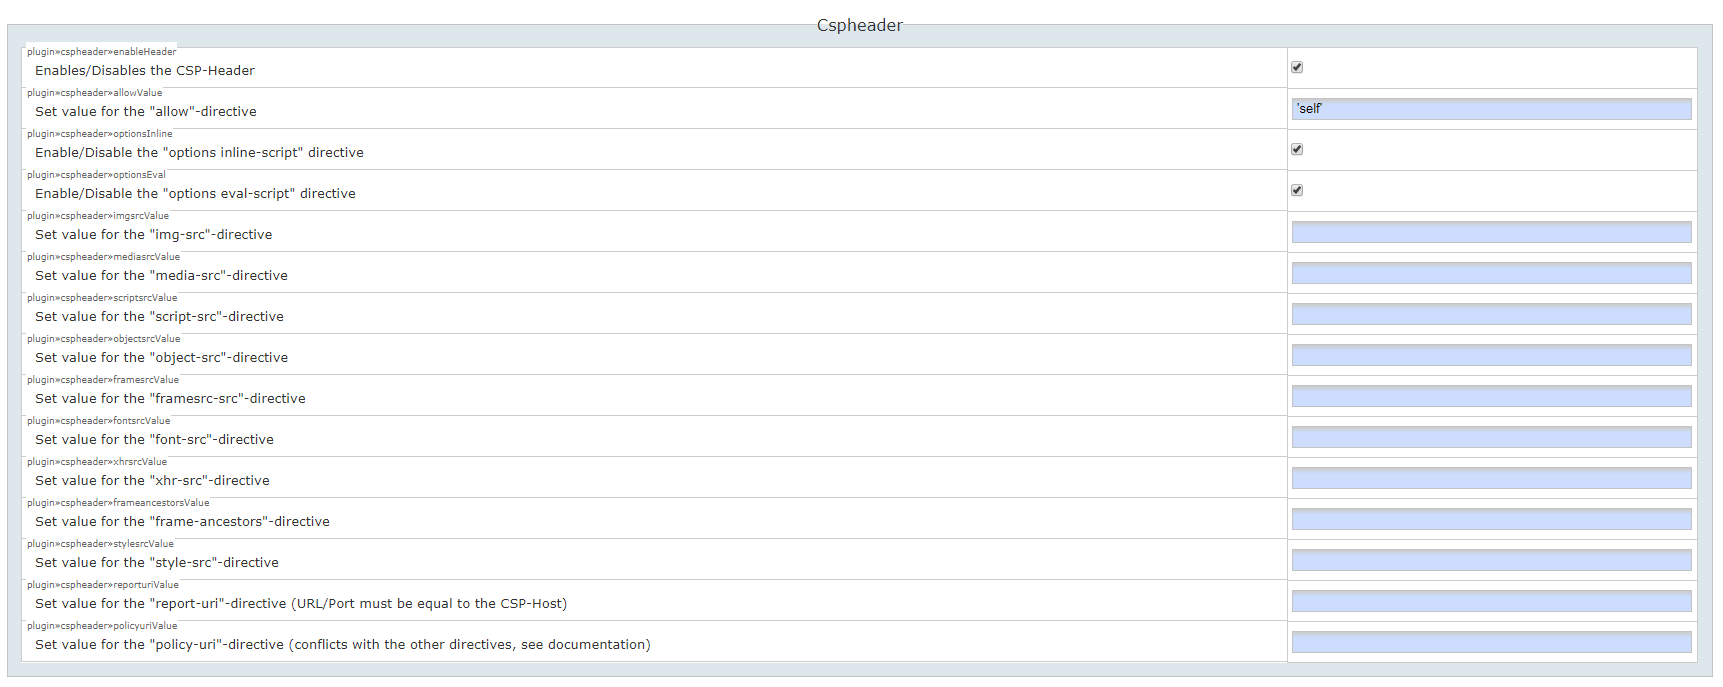1723x687 pixels.
Task: Click into the "policy-uri"-directive text field
Action: pyautogui.click(x=1490, y=642)
